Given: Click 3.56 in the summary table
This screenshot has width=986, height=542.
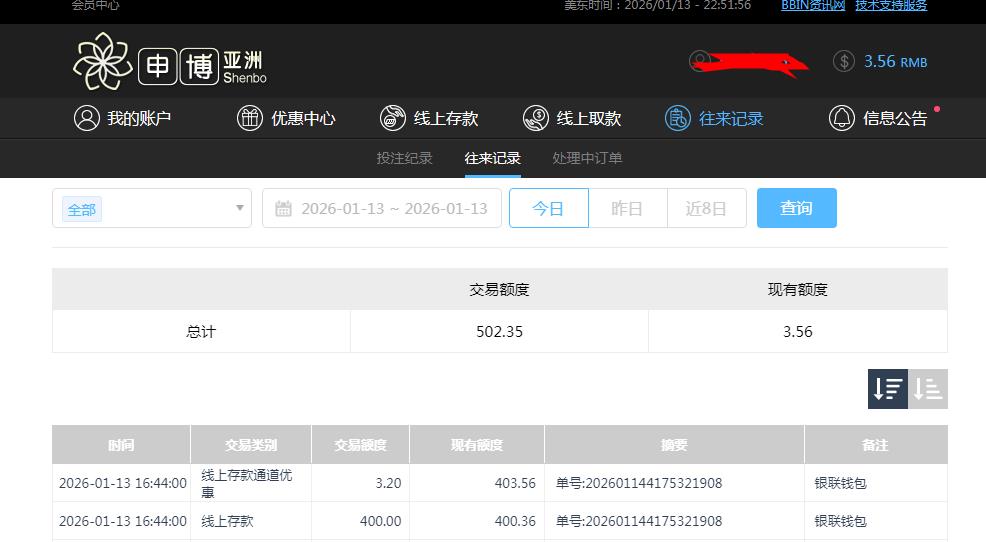Looking at the screenshot, I should click(797, 331).
